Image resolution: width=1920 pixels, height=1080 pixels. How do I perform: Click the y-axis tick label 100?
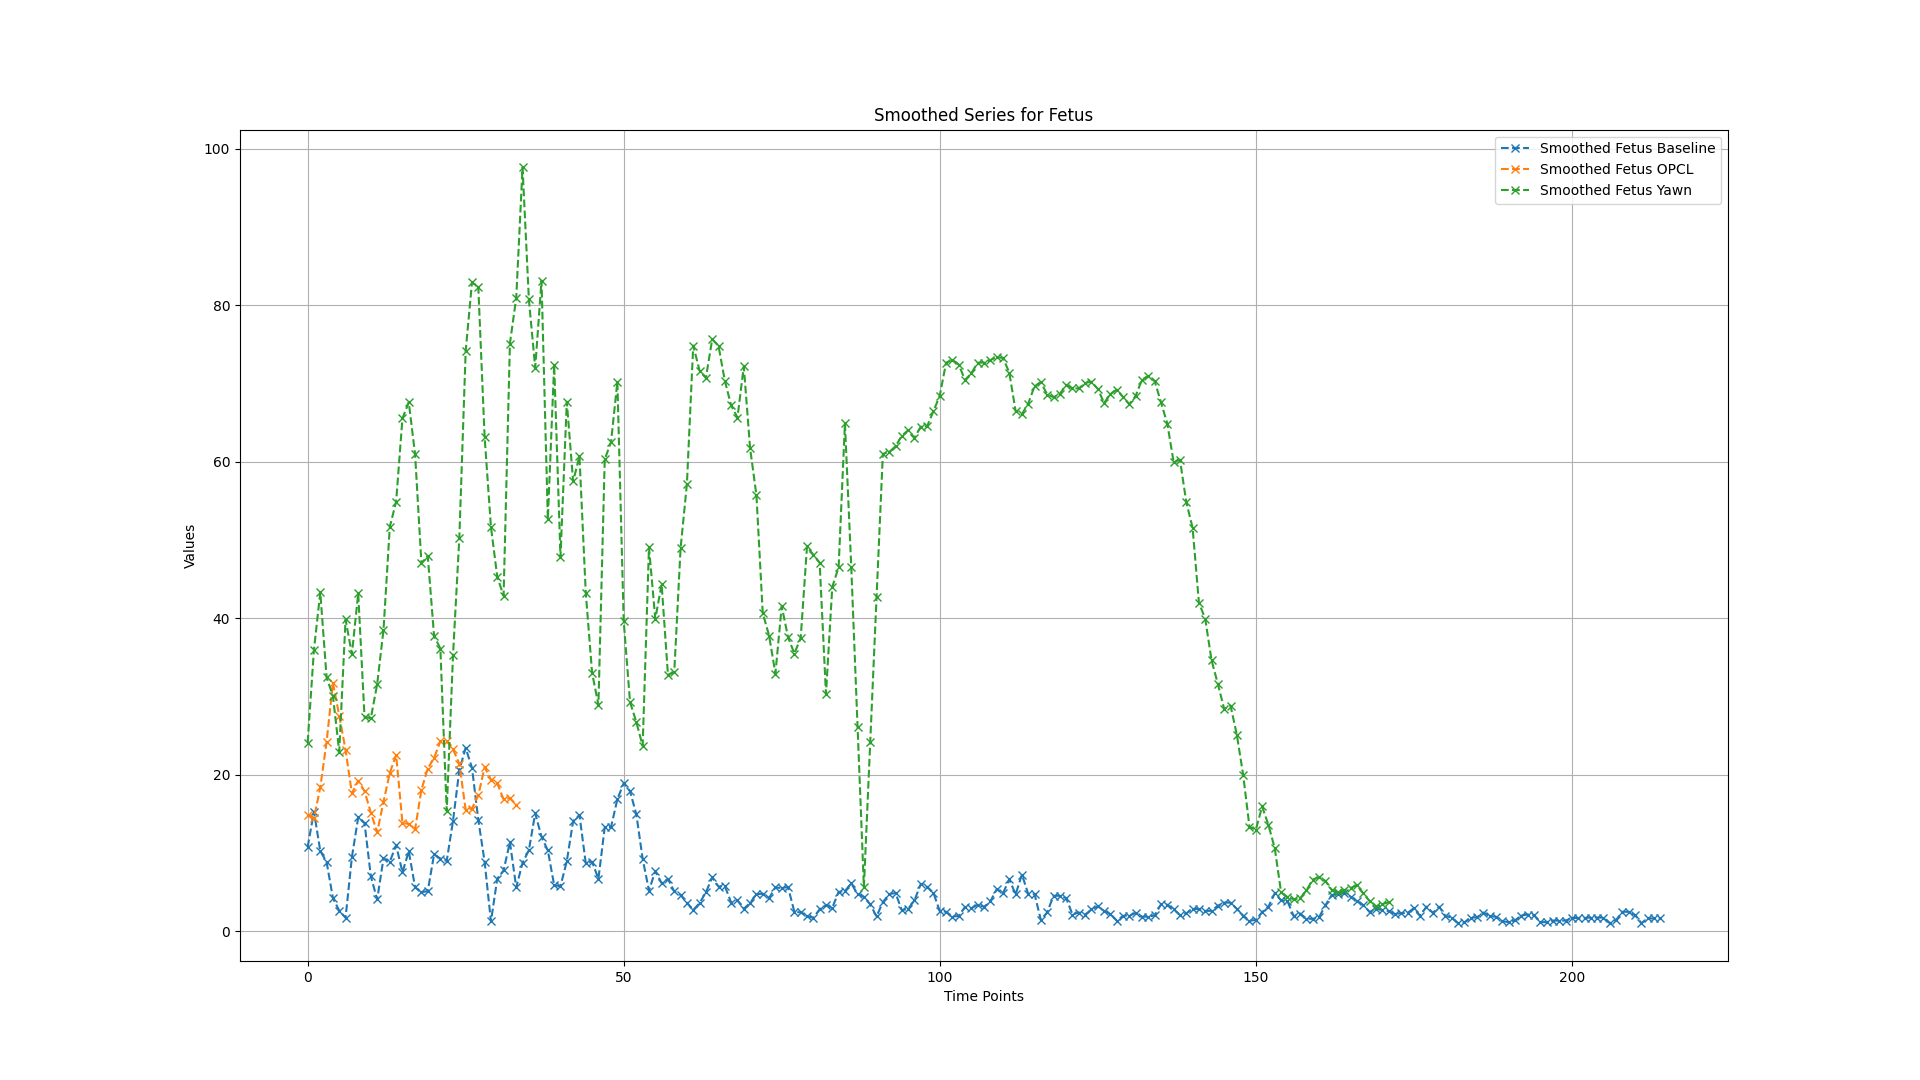(x=217, y=149)
